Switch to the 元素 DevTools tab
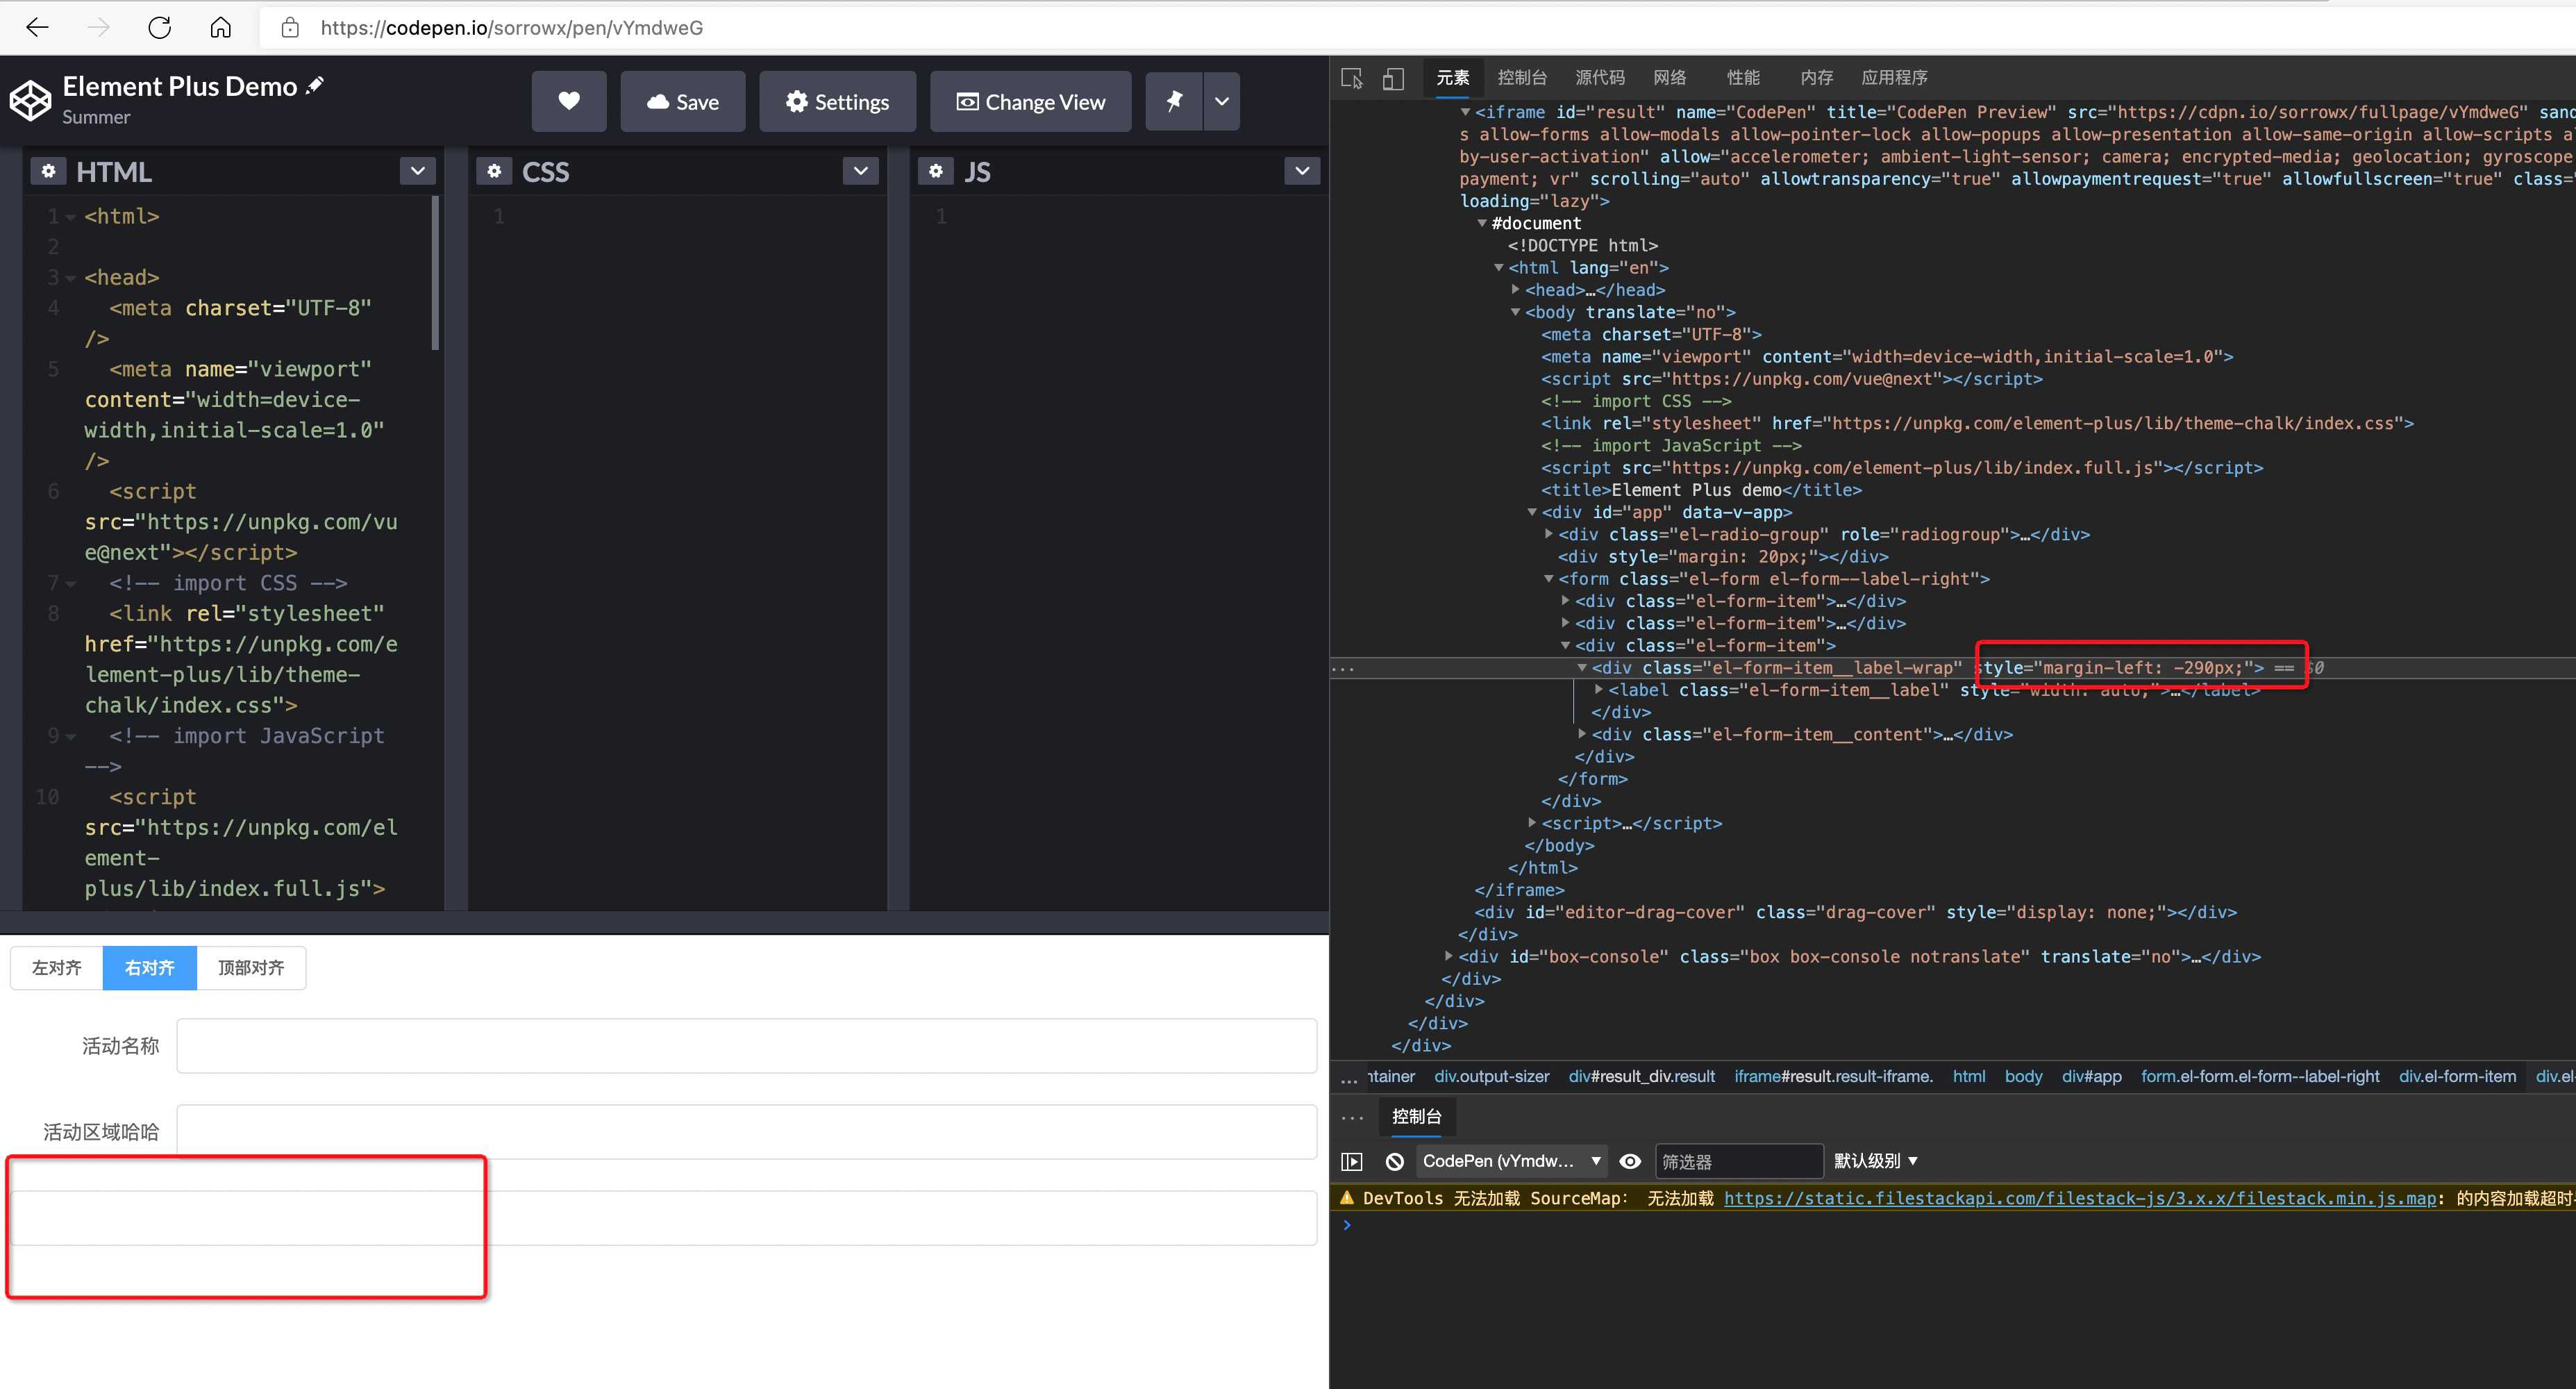 pos(1453,78)
